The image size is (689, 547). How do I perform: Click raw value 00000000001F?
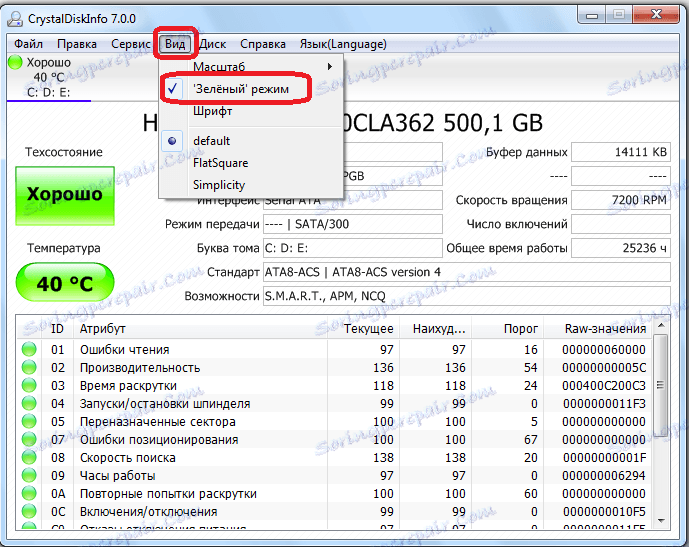(x=604, y=457)
